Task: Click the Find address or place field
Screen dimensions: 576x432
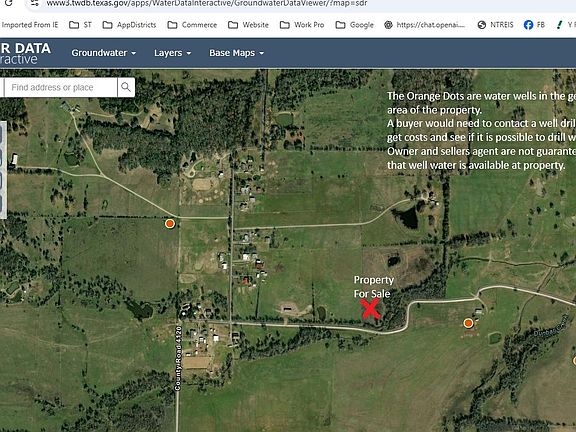Action: coord(61,87)
